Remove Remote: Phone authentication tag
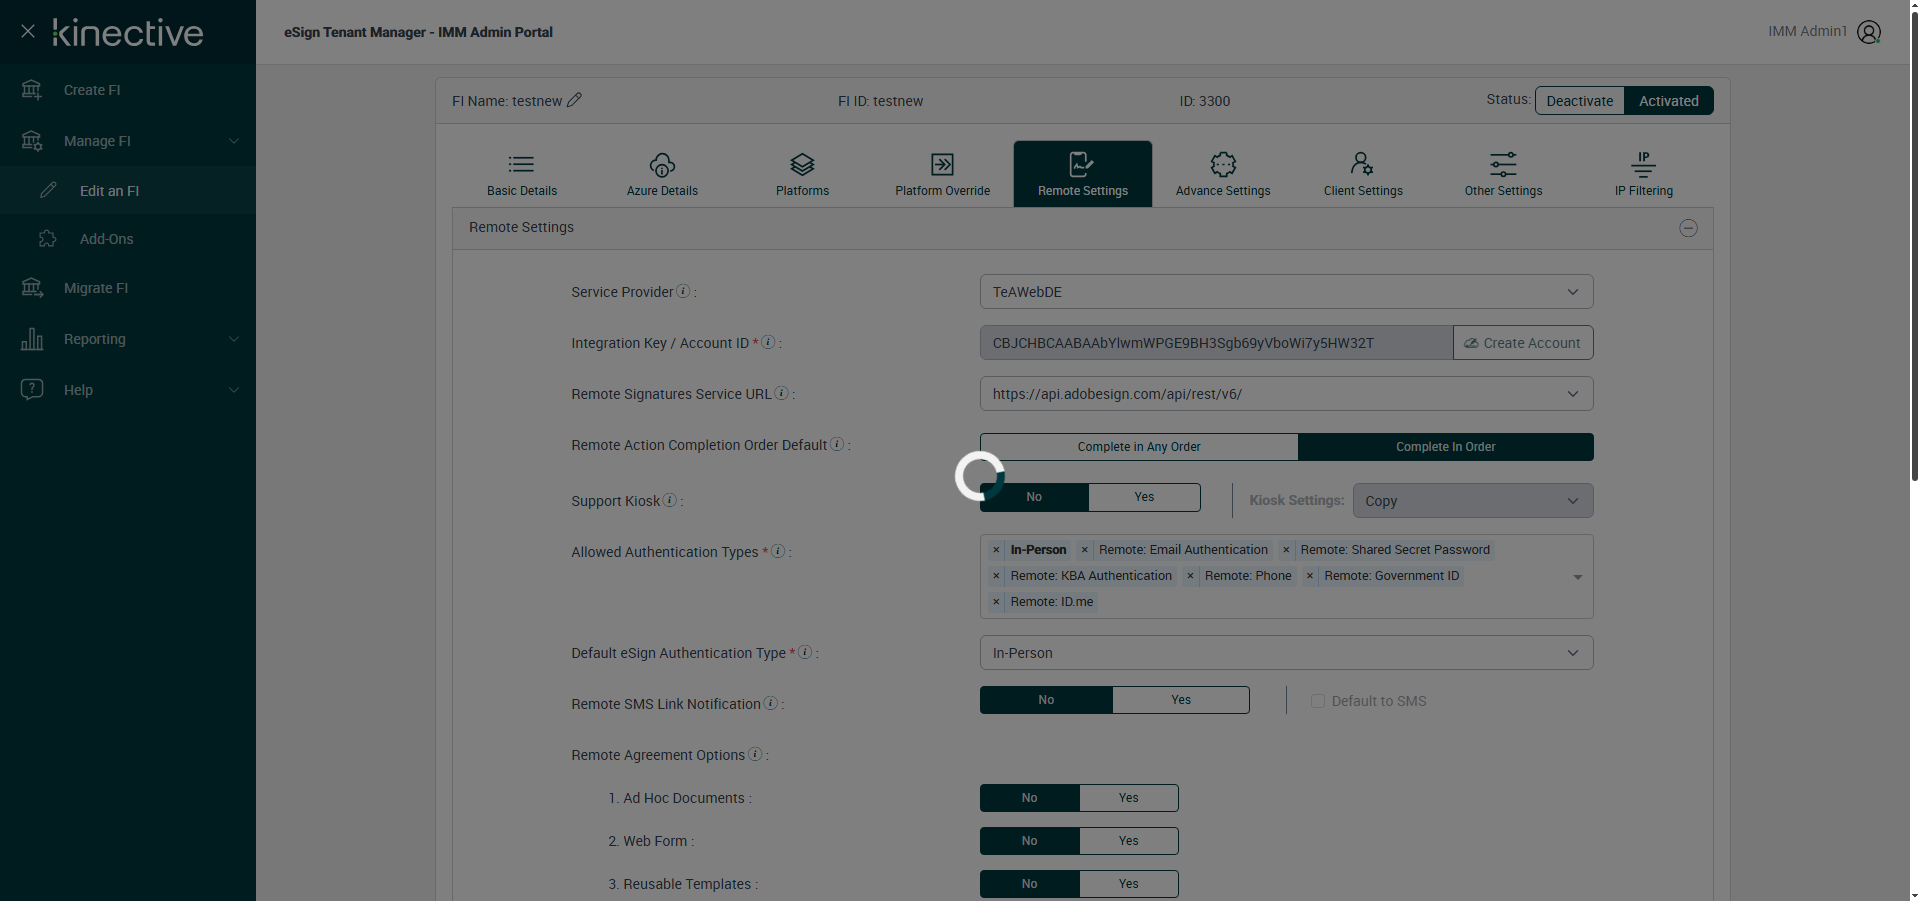This screenshot has height=901, width=1920. 1190,576
